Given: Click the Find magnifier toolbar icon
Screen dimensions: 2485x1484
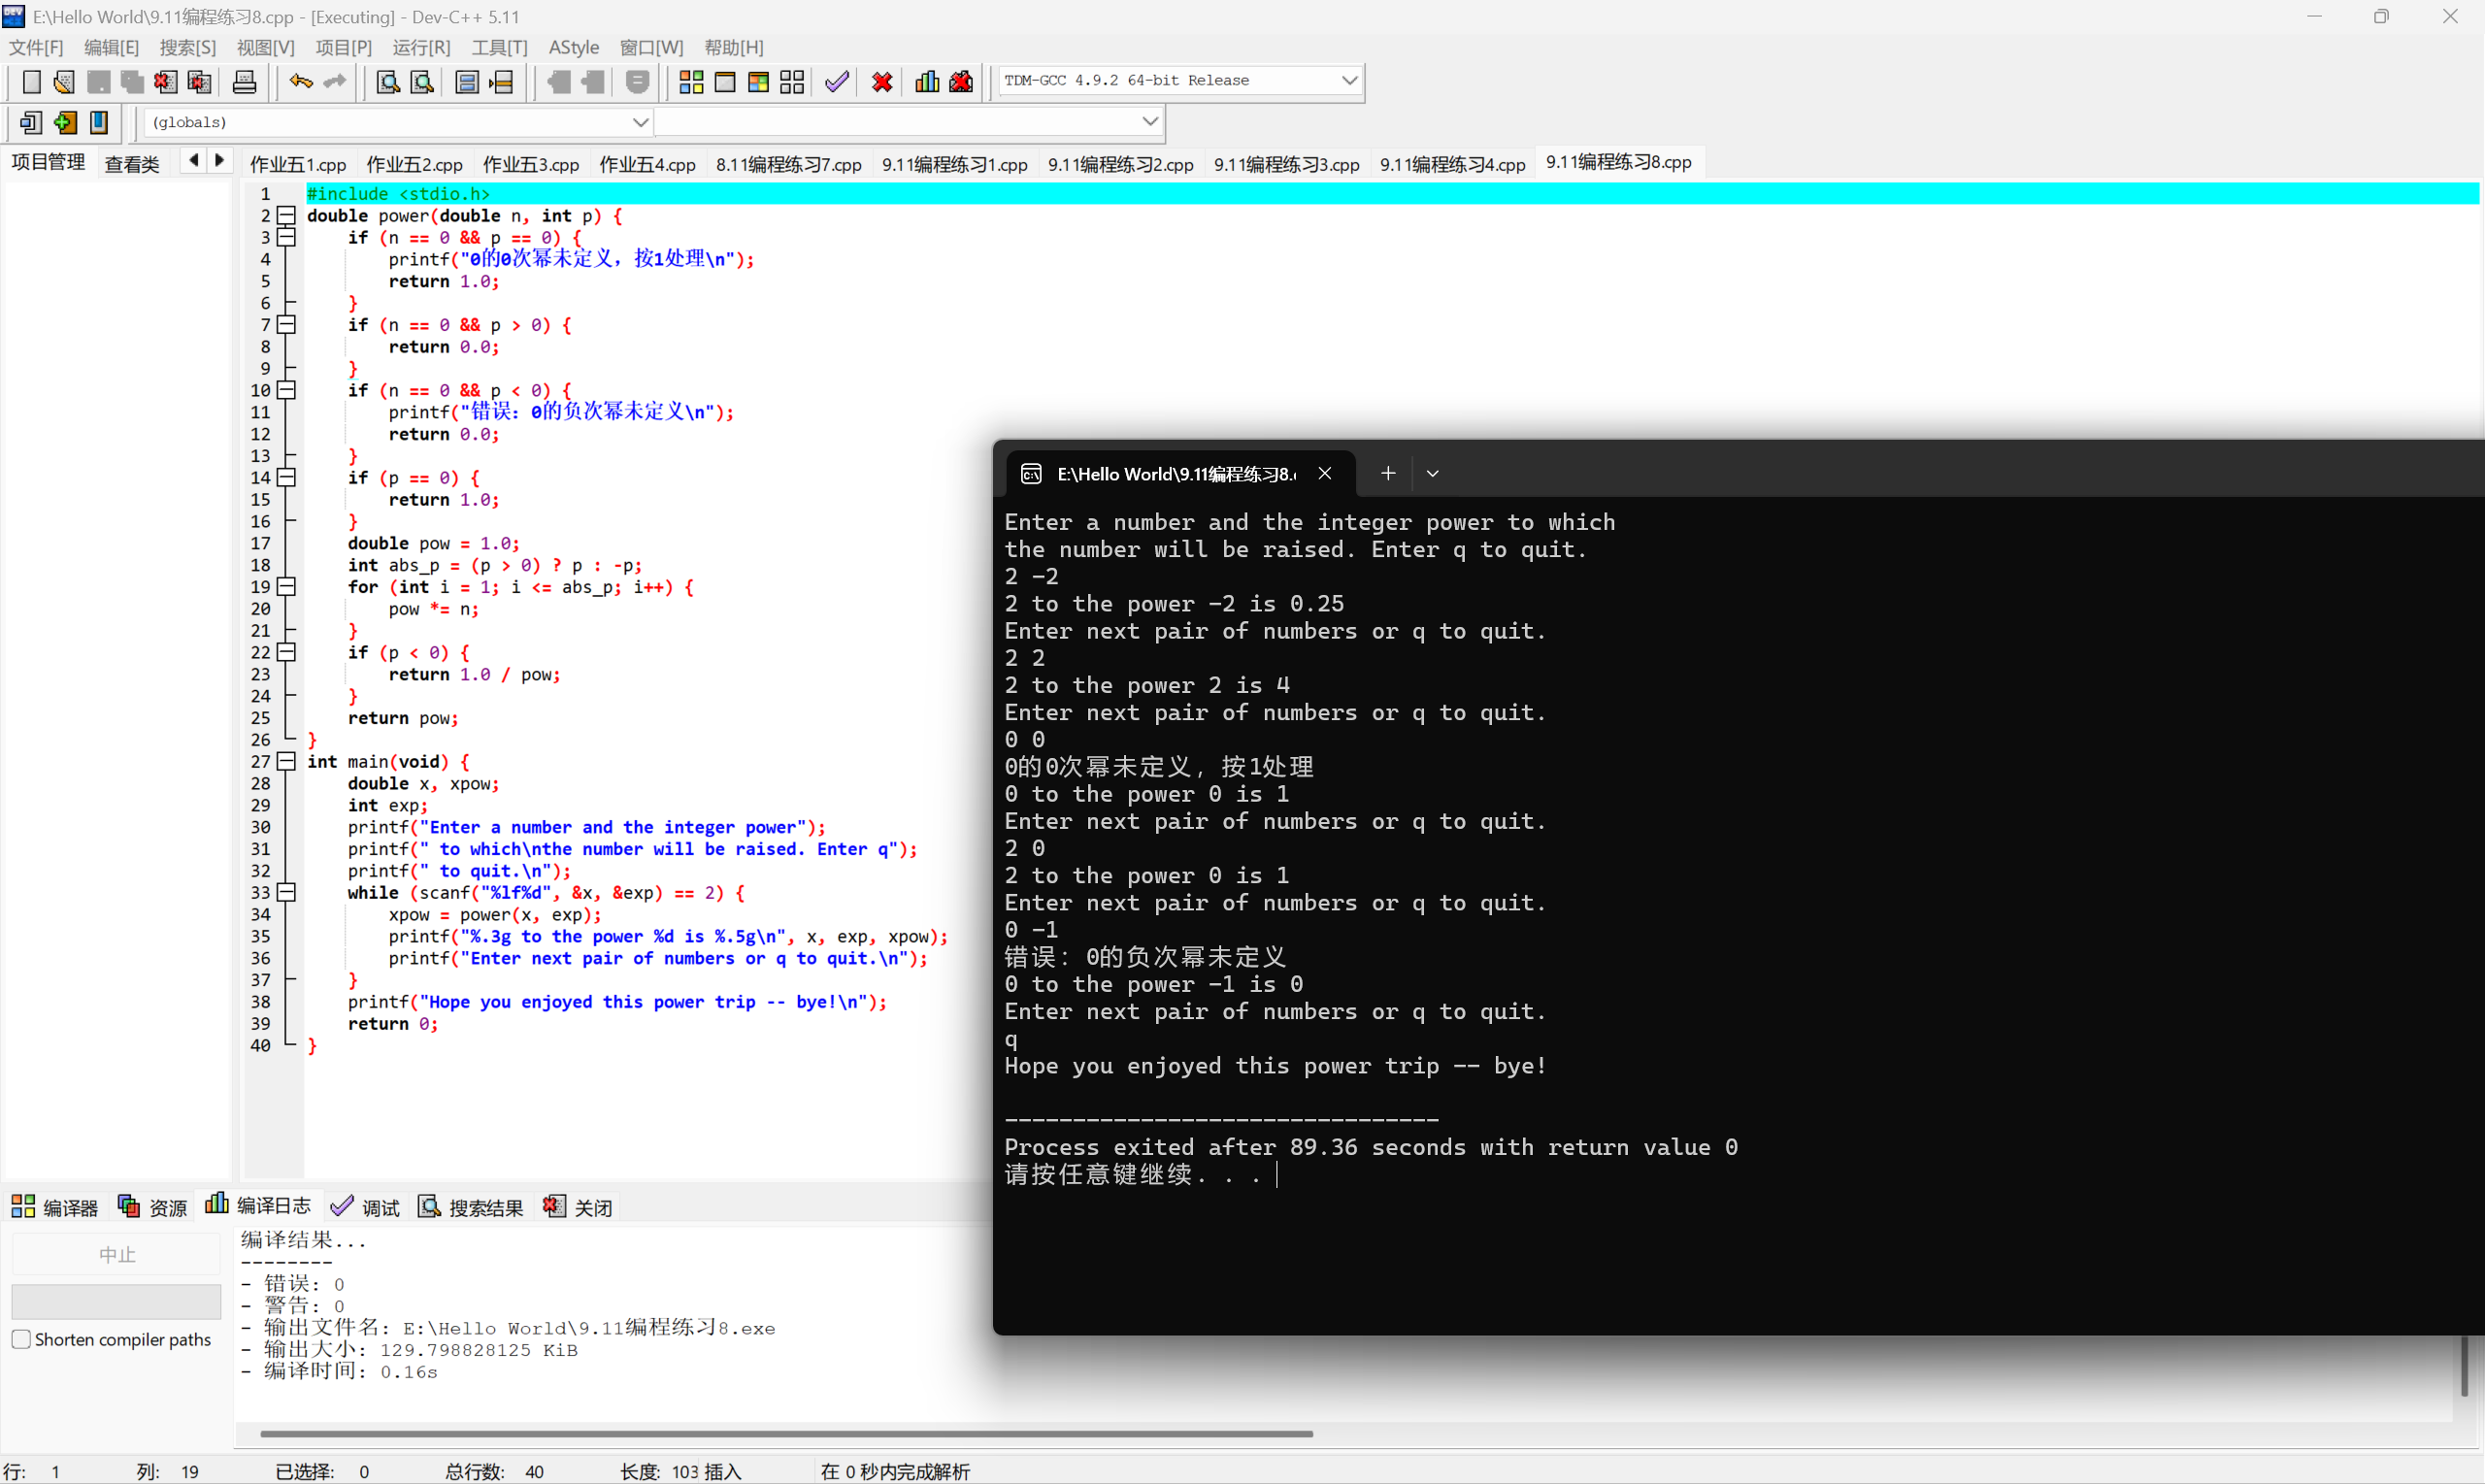Looking at the screenshot, I should coord(388,82).
